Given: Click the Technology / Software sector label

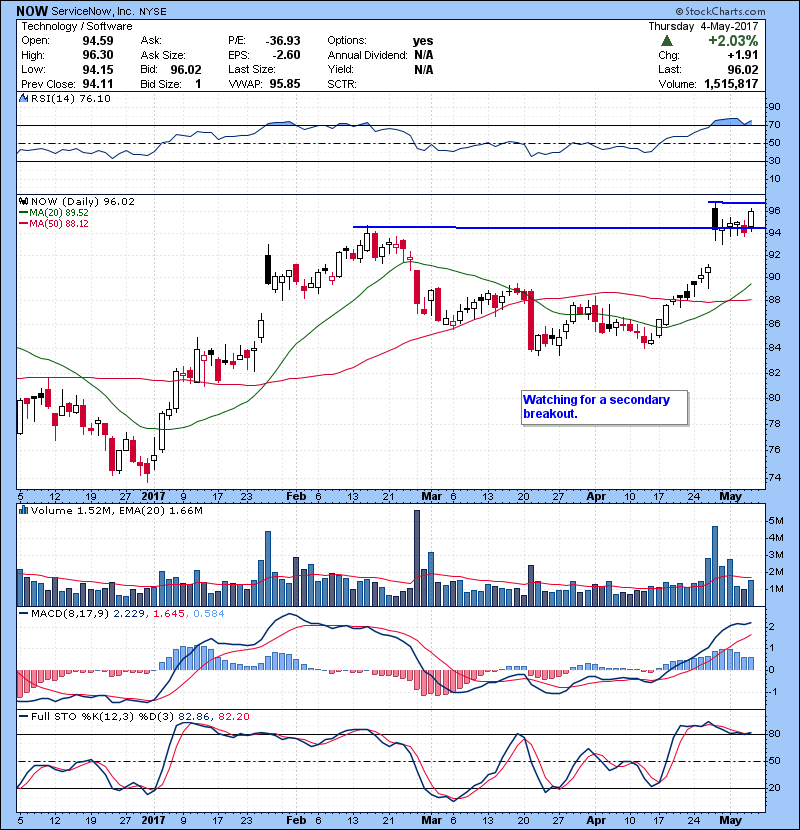Looking at the screenshot, I should click(x=77, y=26).
